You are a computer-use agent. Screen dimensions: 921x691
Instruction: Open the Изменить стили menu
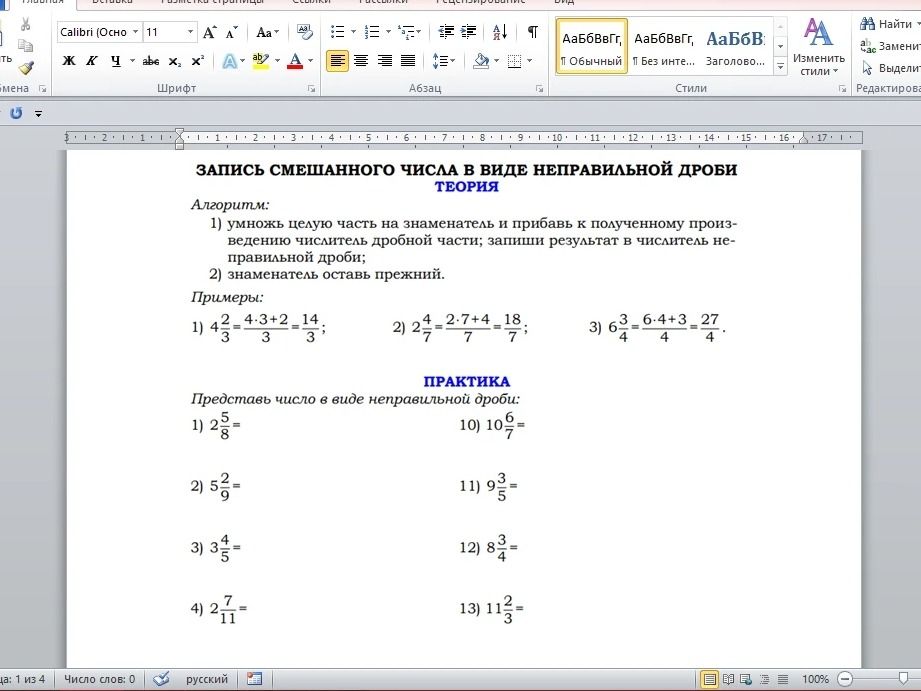click(818, 47)
